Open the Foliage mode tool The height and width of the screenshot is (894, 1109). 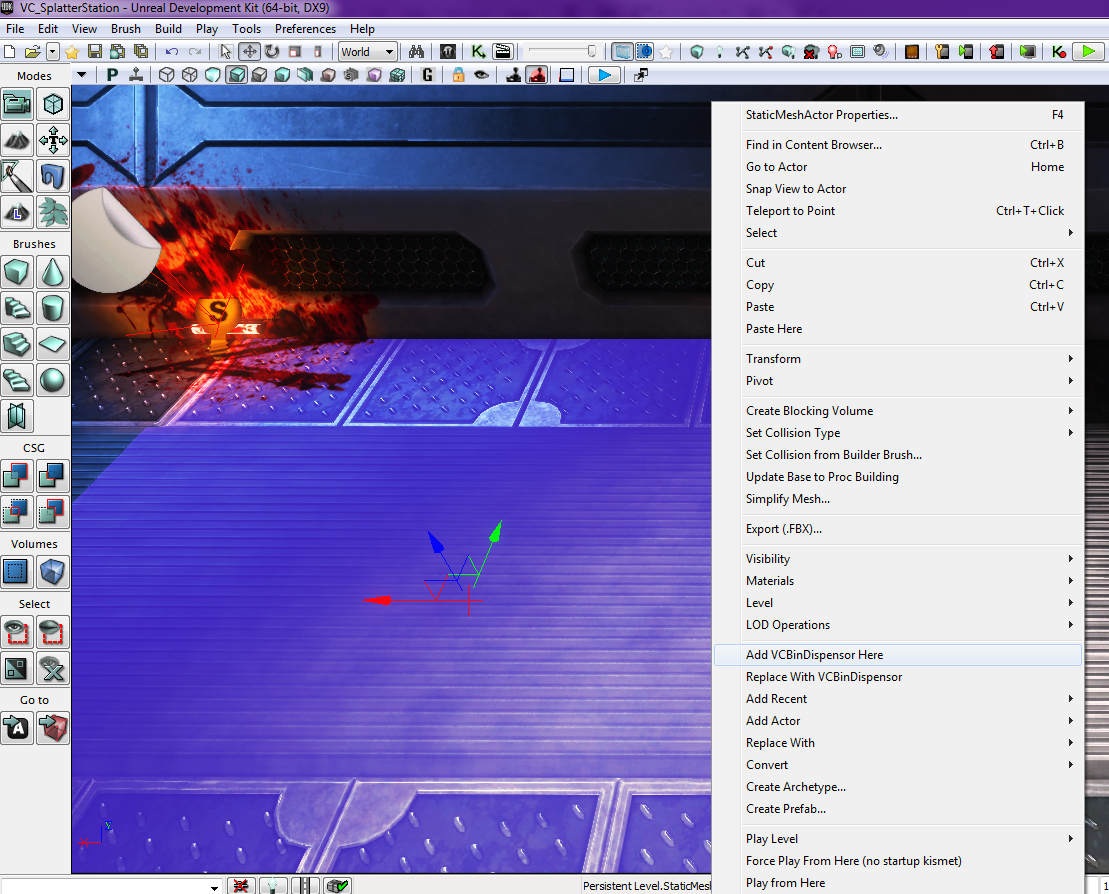(x=53, y=211)
